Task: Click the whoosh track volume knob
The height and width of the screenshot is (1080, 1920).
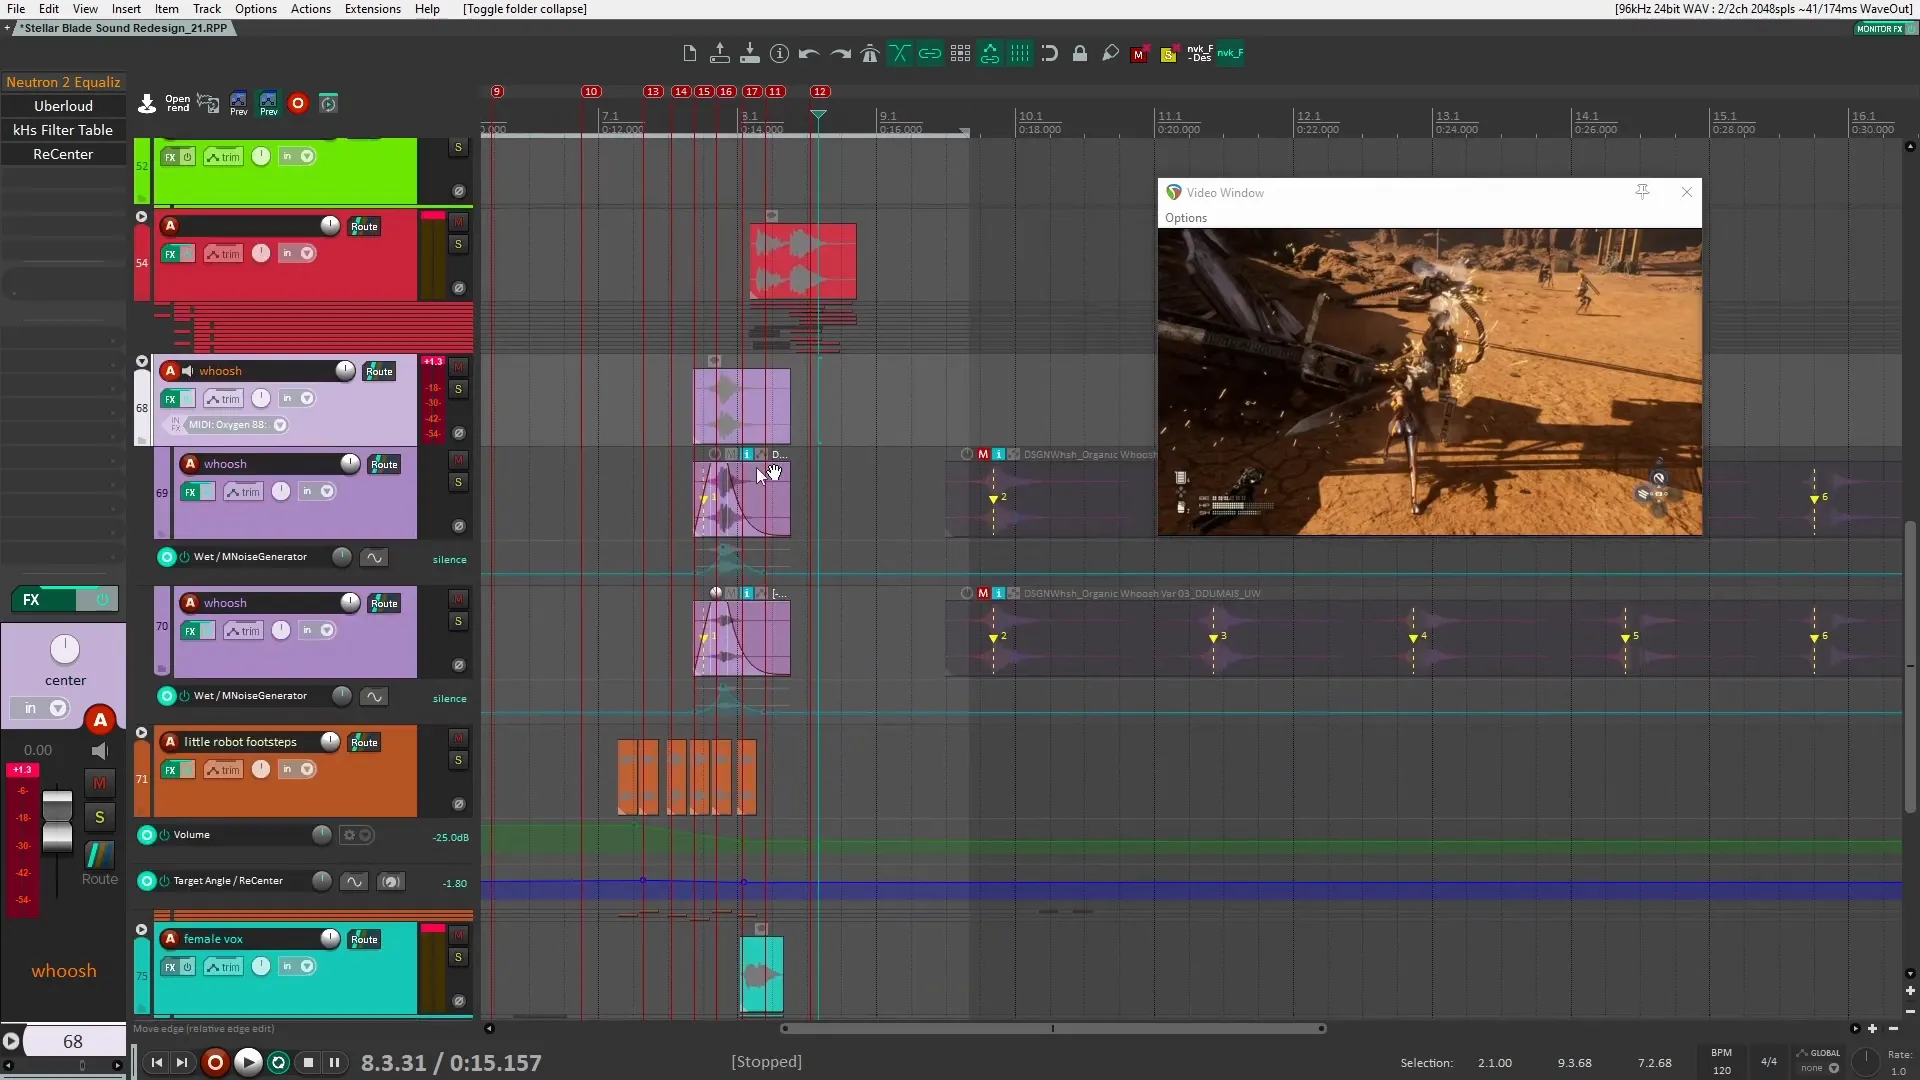Action: [345, 371]
